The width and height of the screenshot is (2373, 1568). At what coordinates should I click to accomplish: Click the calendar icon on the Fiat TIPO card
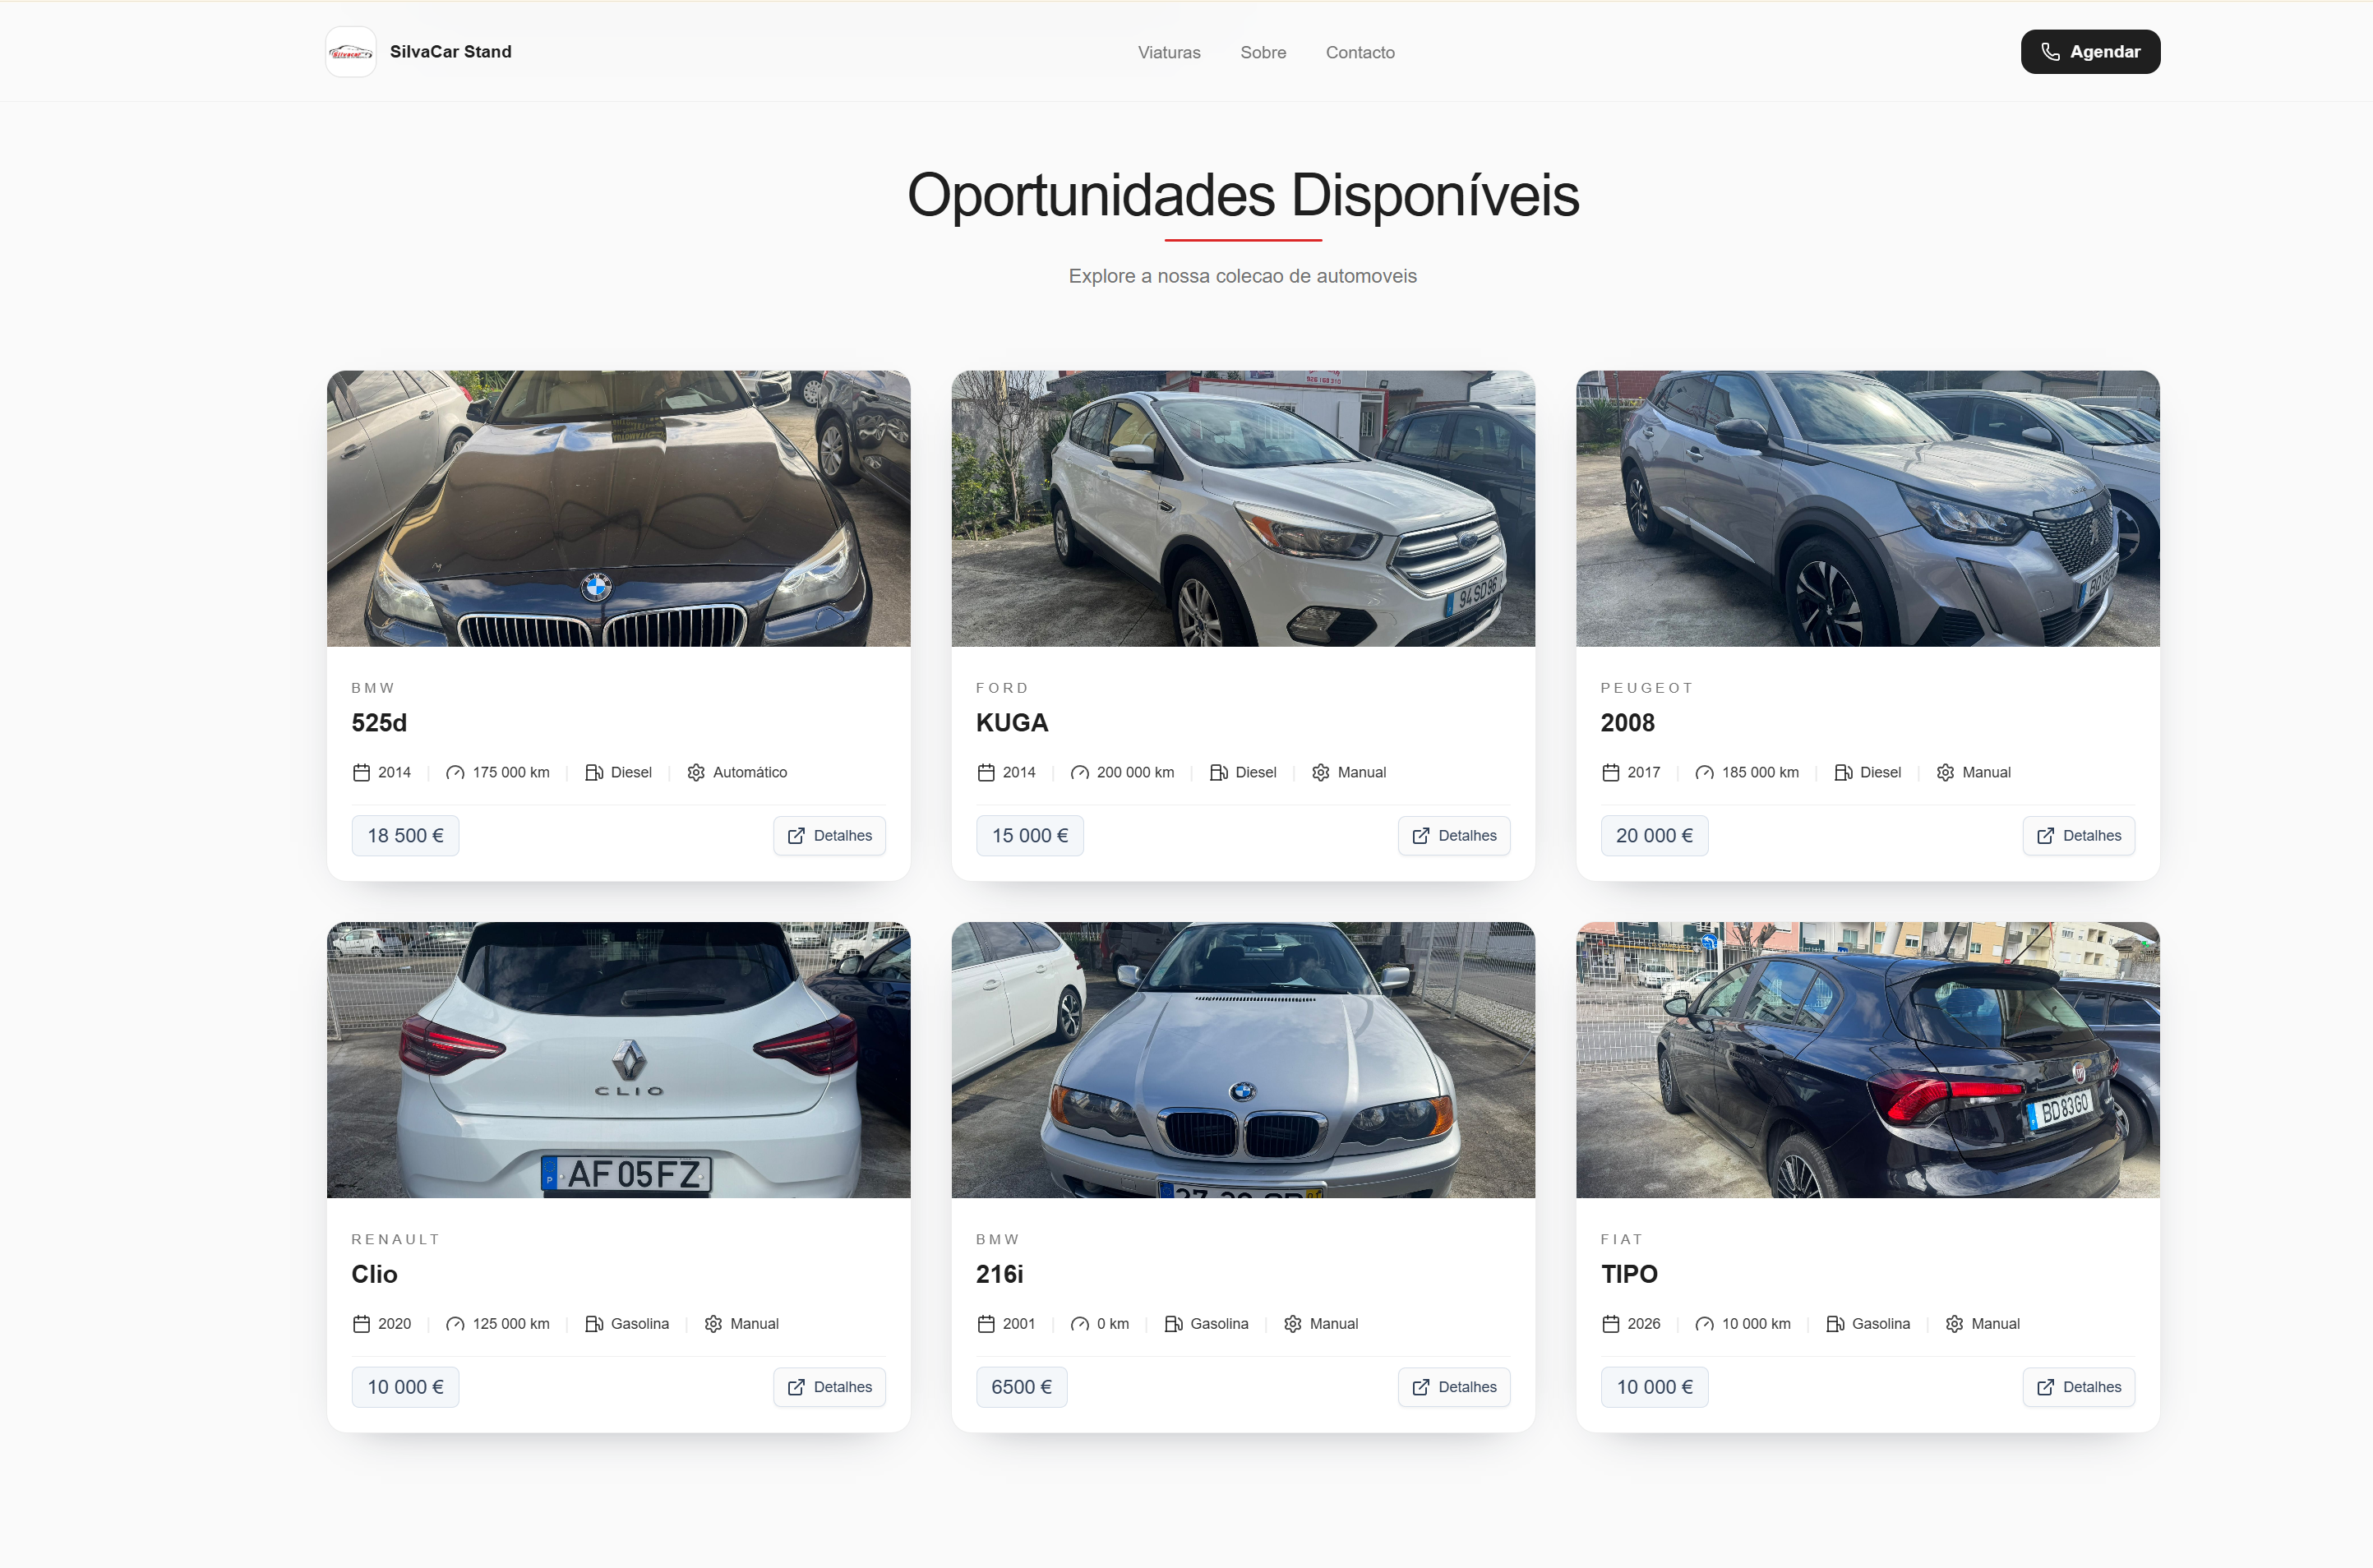(x=1610, y=1324)
